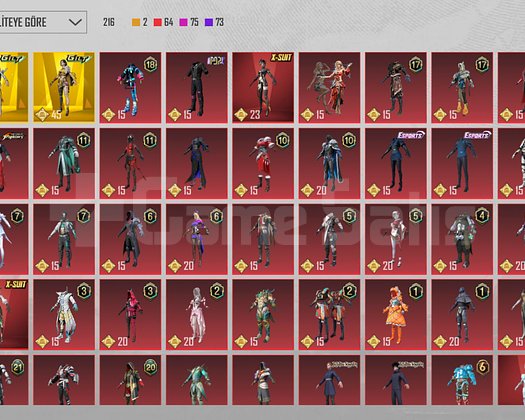Click the yellow badge 6 on cyan armor outfit
525x420 pixels.
[482, 367]
